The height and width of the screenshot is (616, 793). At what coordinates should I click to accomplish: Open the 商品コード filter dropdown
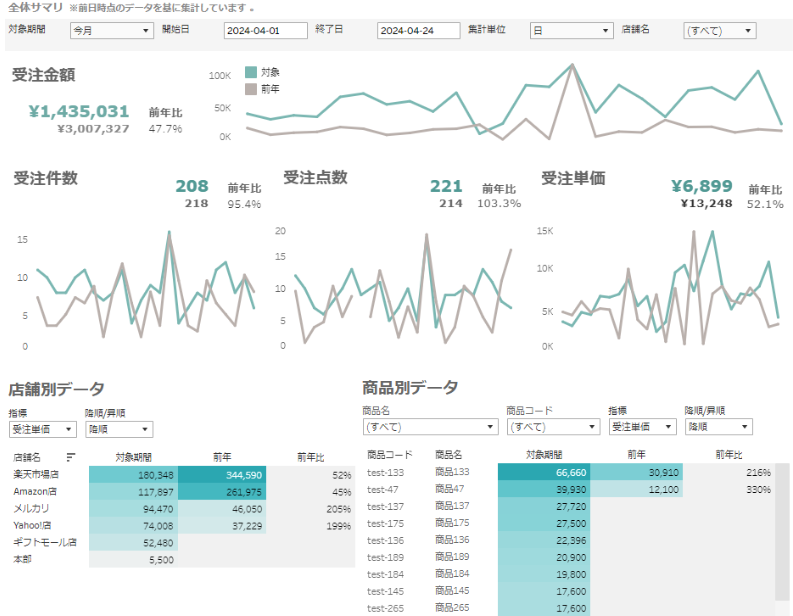point(552,427)
